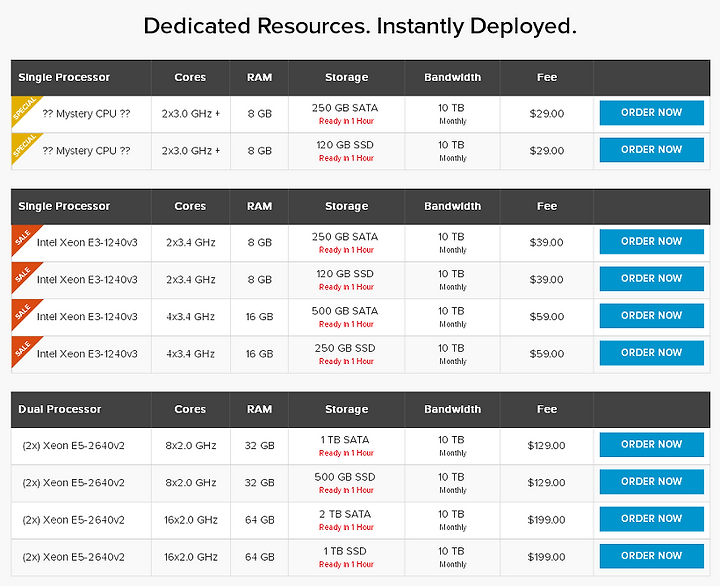The height and width of the screenshot is (586, 720).
Task: Click 'Bandwidth' header in Dual Processor table
Action: [x=452, y=409]
